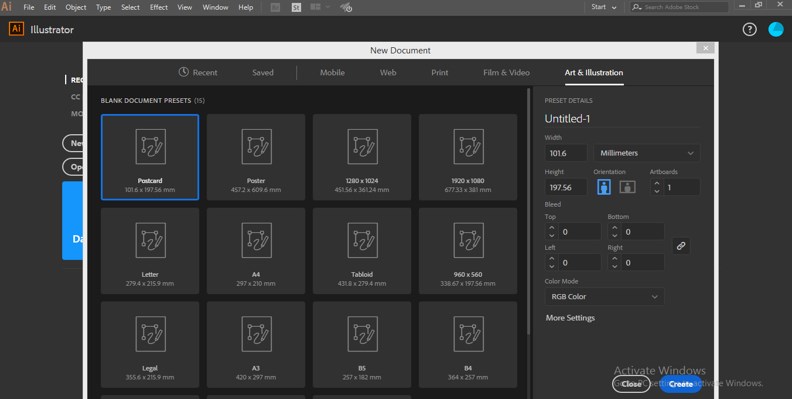This screenshot has height=399, width=792.
Task: Decrease the Bottom bleed value
Action: (615, 236)
